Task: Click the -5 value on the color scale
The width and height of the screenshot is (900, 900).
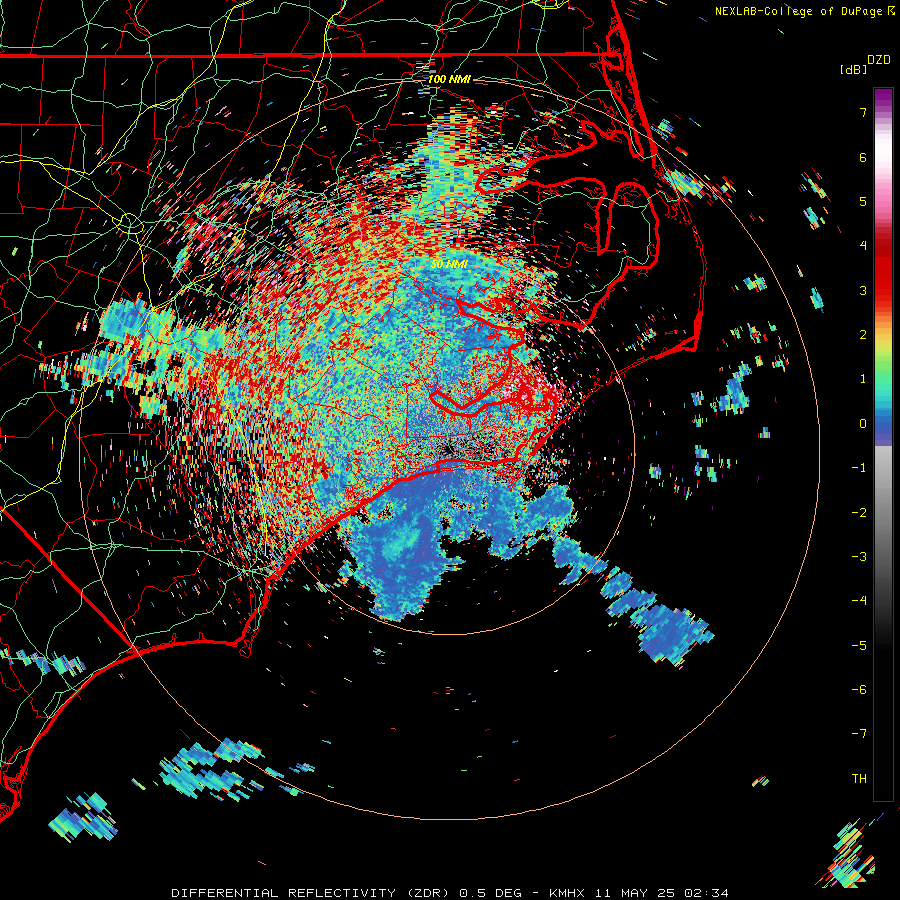Action: click(x=859, y=645)
